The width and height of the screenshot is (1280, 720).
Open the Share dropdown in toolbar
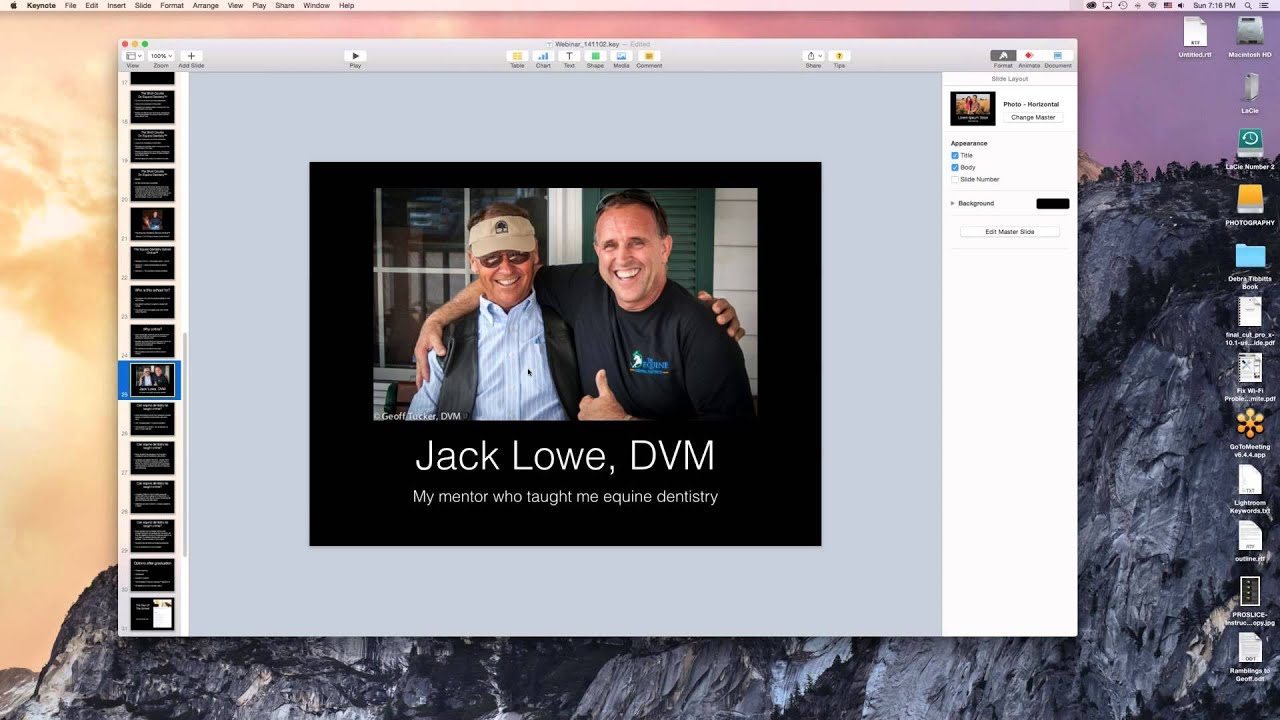[x=813, y=56]
